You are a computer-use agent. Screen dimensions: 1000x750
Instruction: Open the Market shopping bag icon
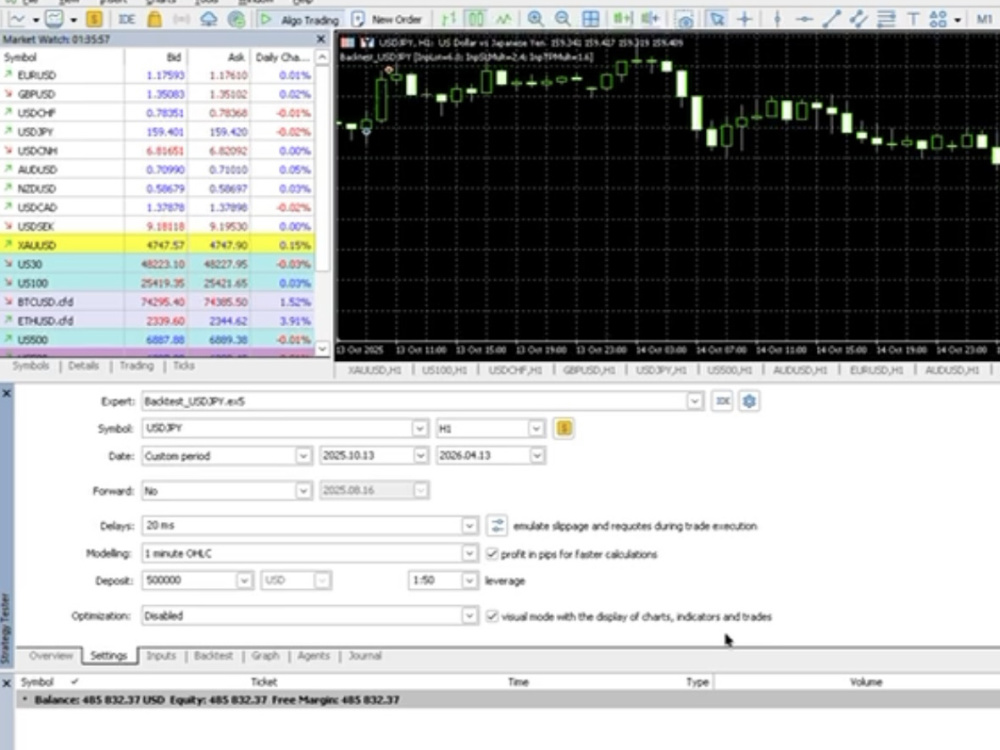pos(154,19)
